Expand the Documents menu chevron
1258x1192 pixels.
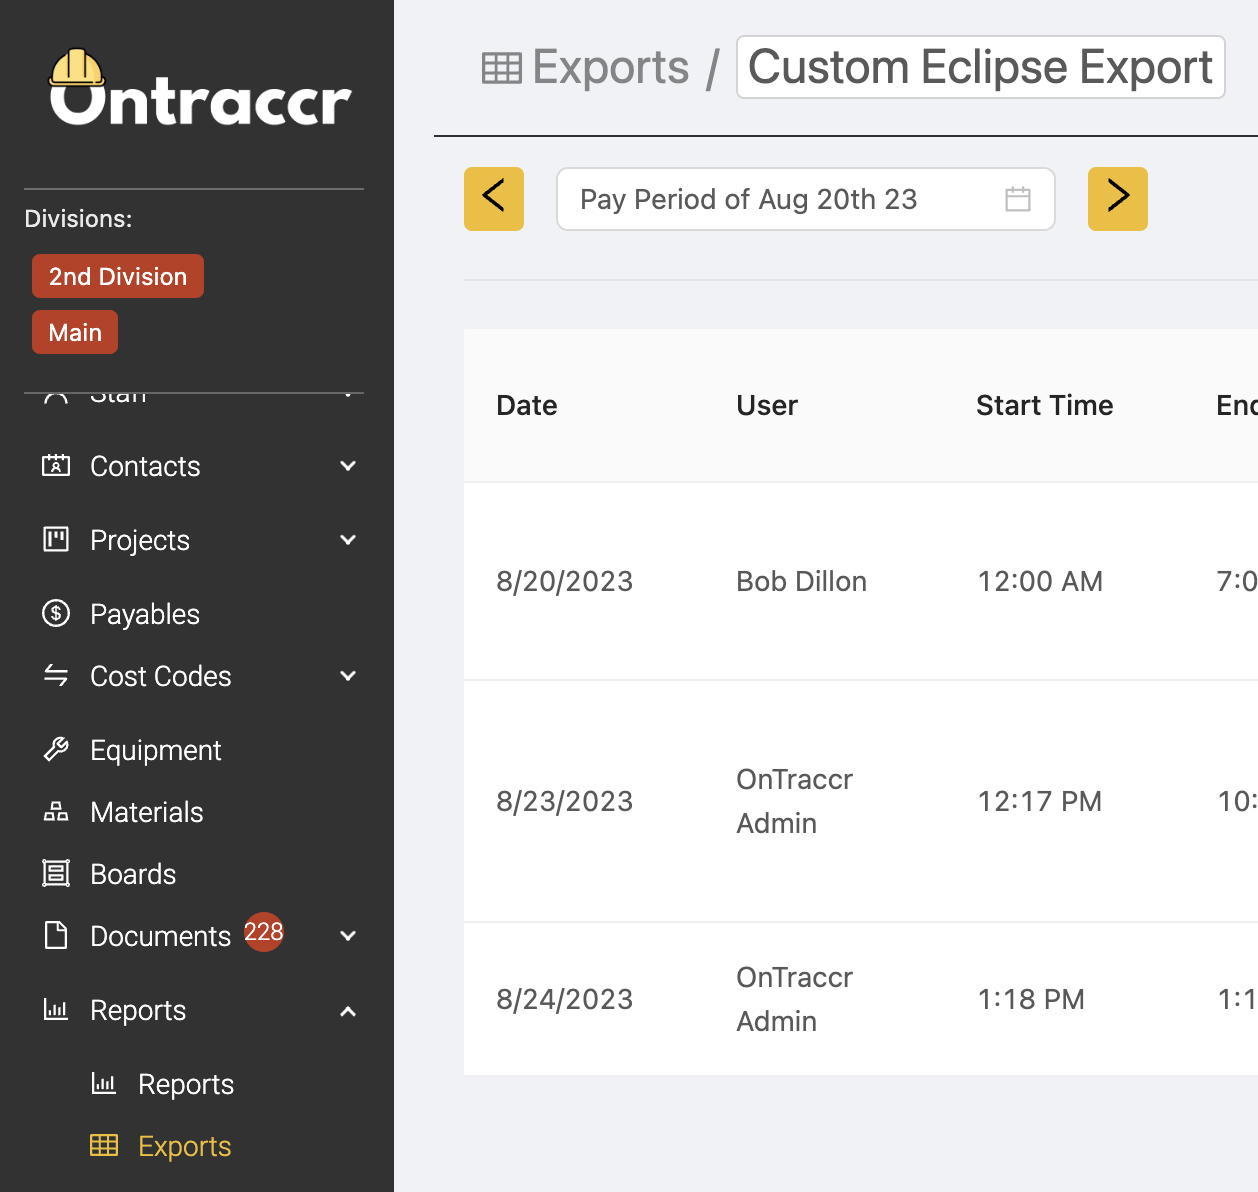click(x=348, y=935)
